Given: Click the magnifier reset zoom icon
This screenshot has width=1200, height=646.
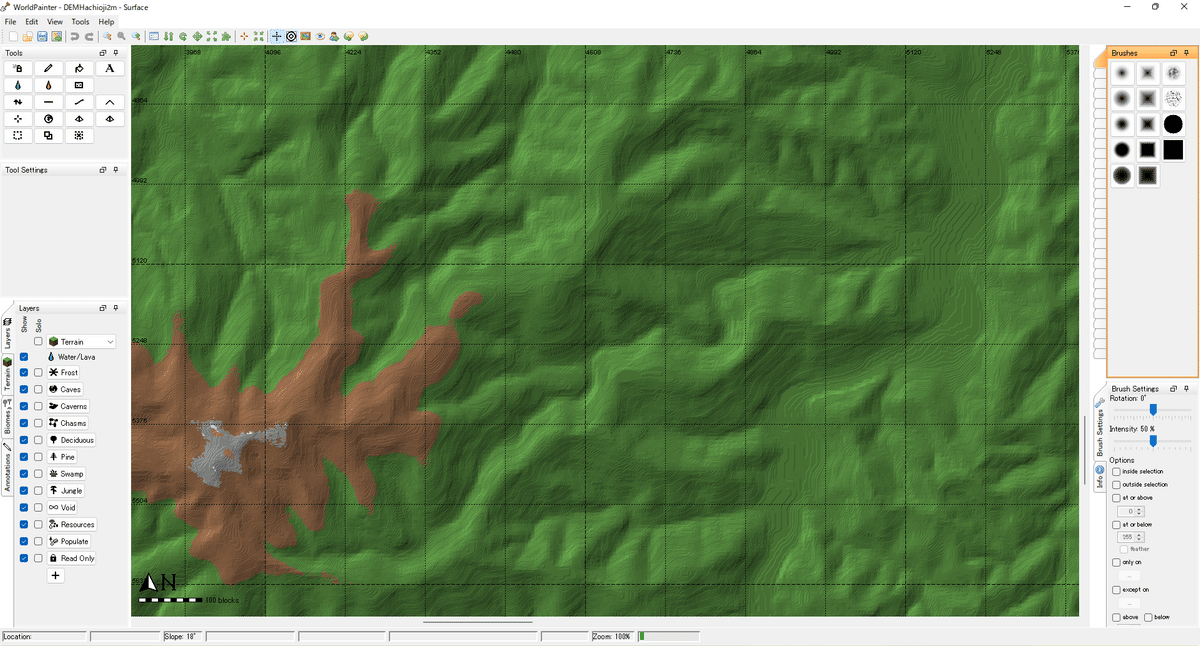Looking at the screenshot, I should click(121, 37).
